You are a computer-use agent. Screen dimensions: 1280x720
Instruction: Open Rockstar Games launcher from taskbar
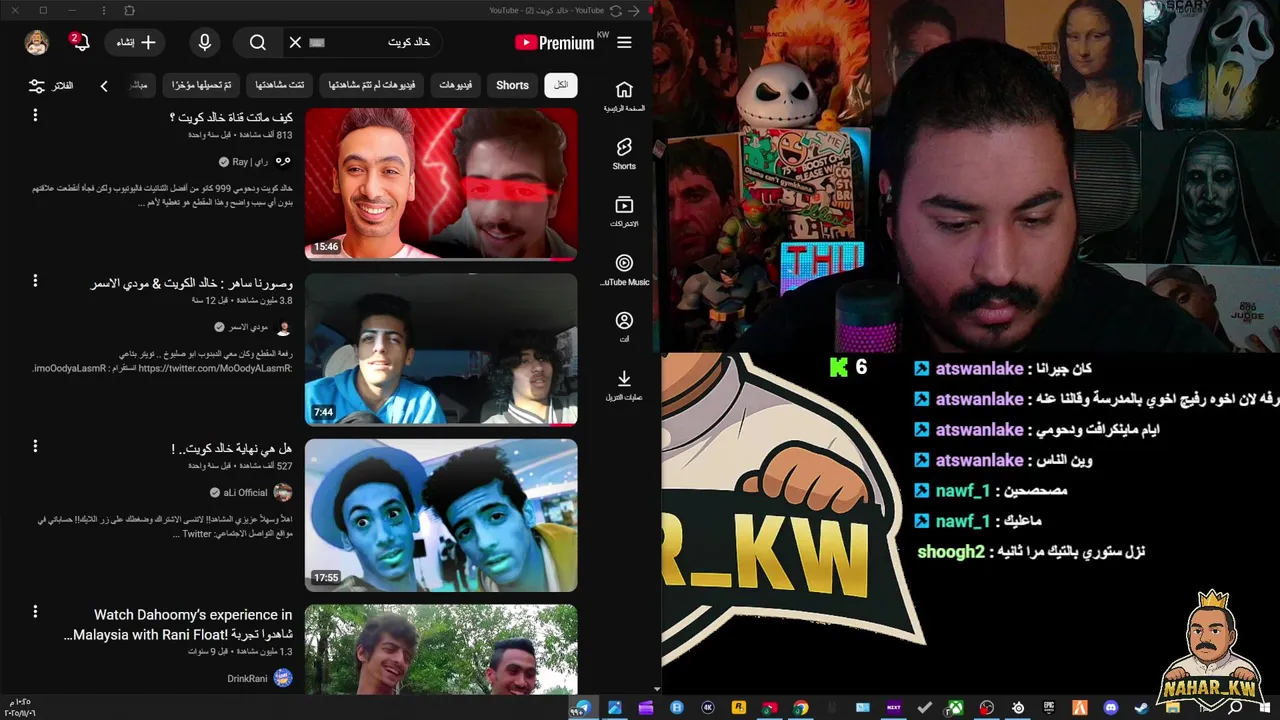[x=739, y=708]
